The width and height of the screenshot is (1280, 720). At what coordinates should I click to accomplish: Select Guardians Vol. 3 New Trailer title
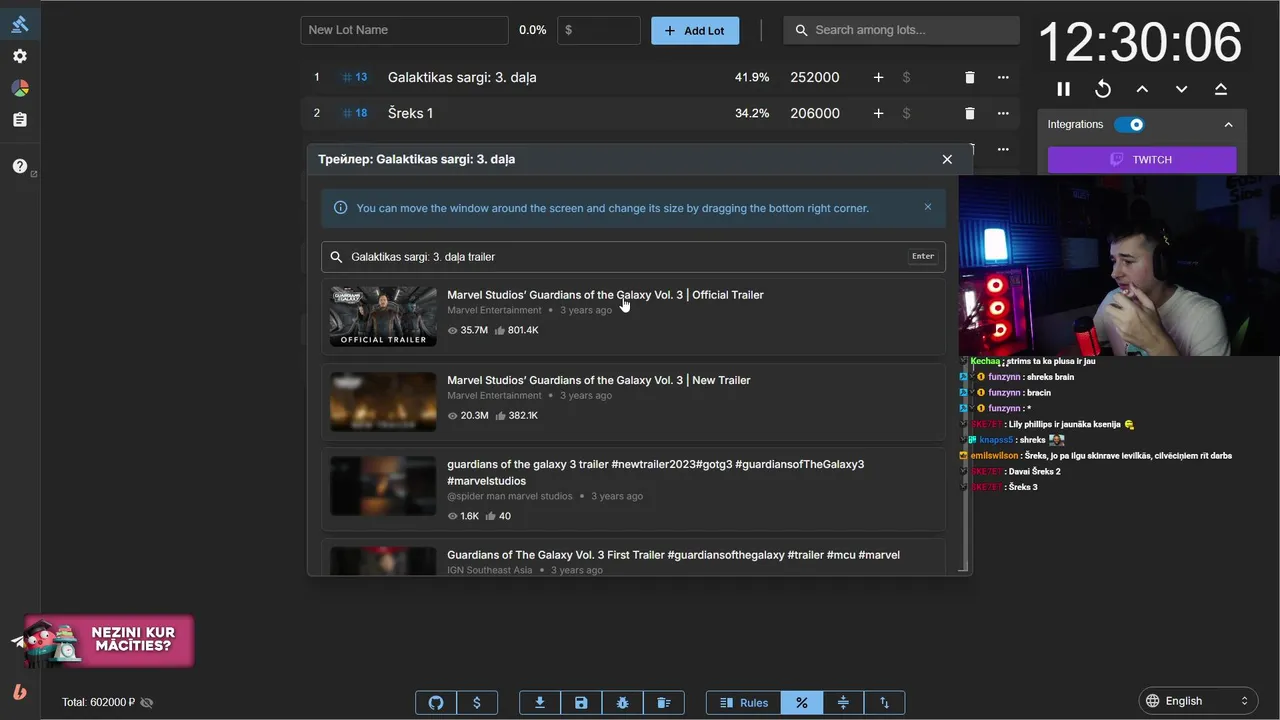598,380
